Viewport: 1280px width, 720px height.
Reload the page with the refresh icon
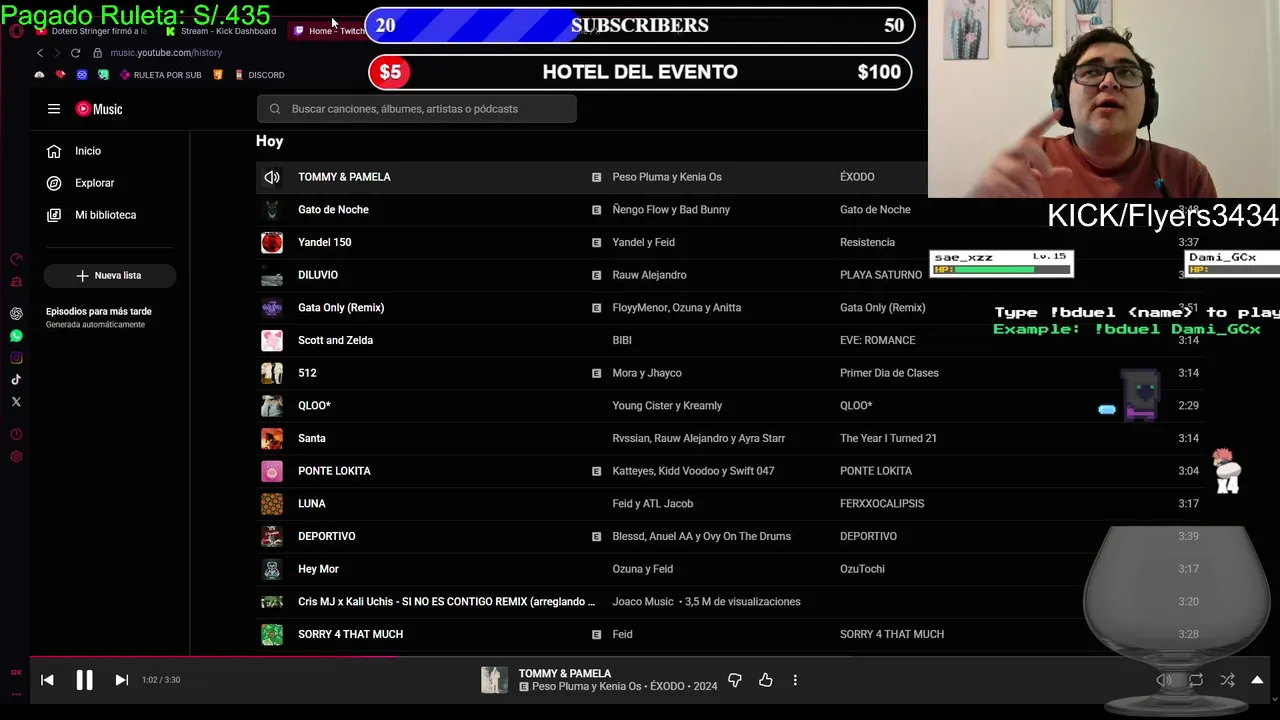tap(75, 53)
